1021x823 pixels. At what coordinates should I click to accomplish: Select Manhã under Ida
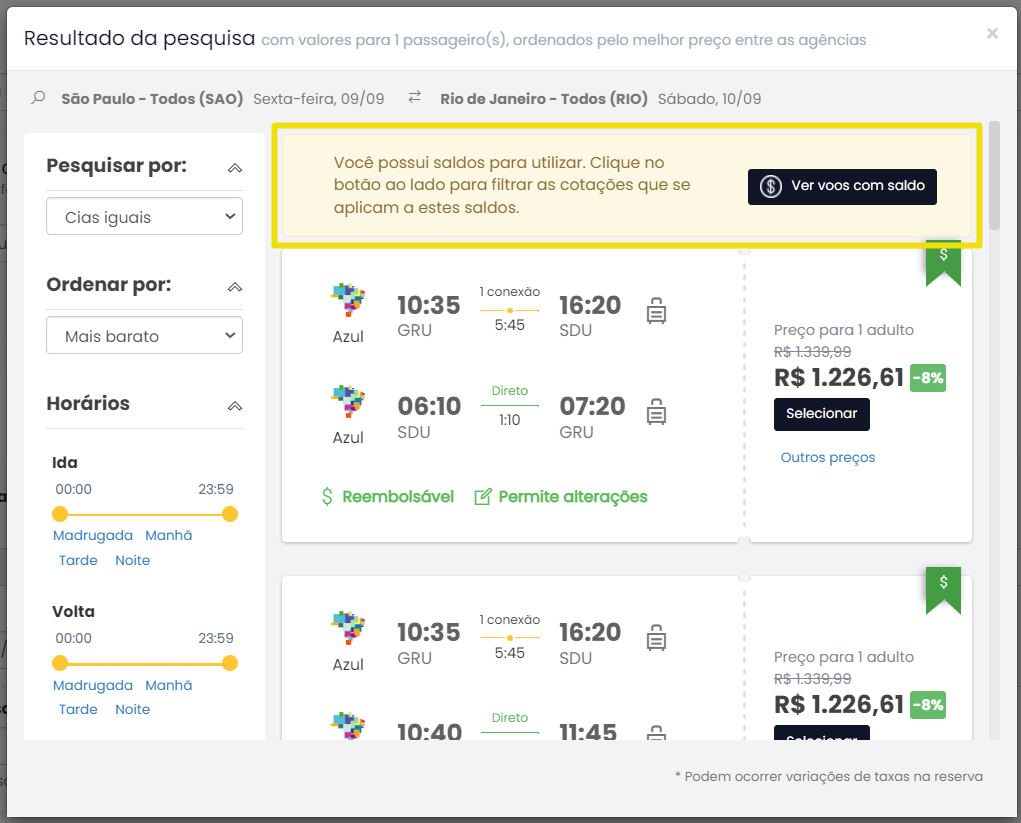pos(169,535)
